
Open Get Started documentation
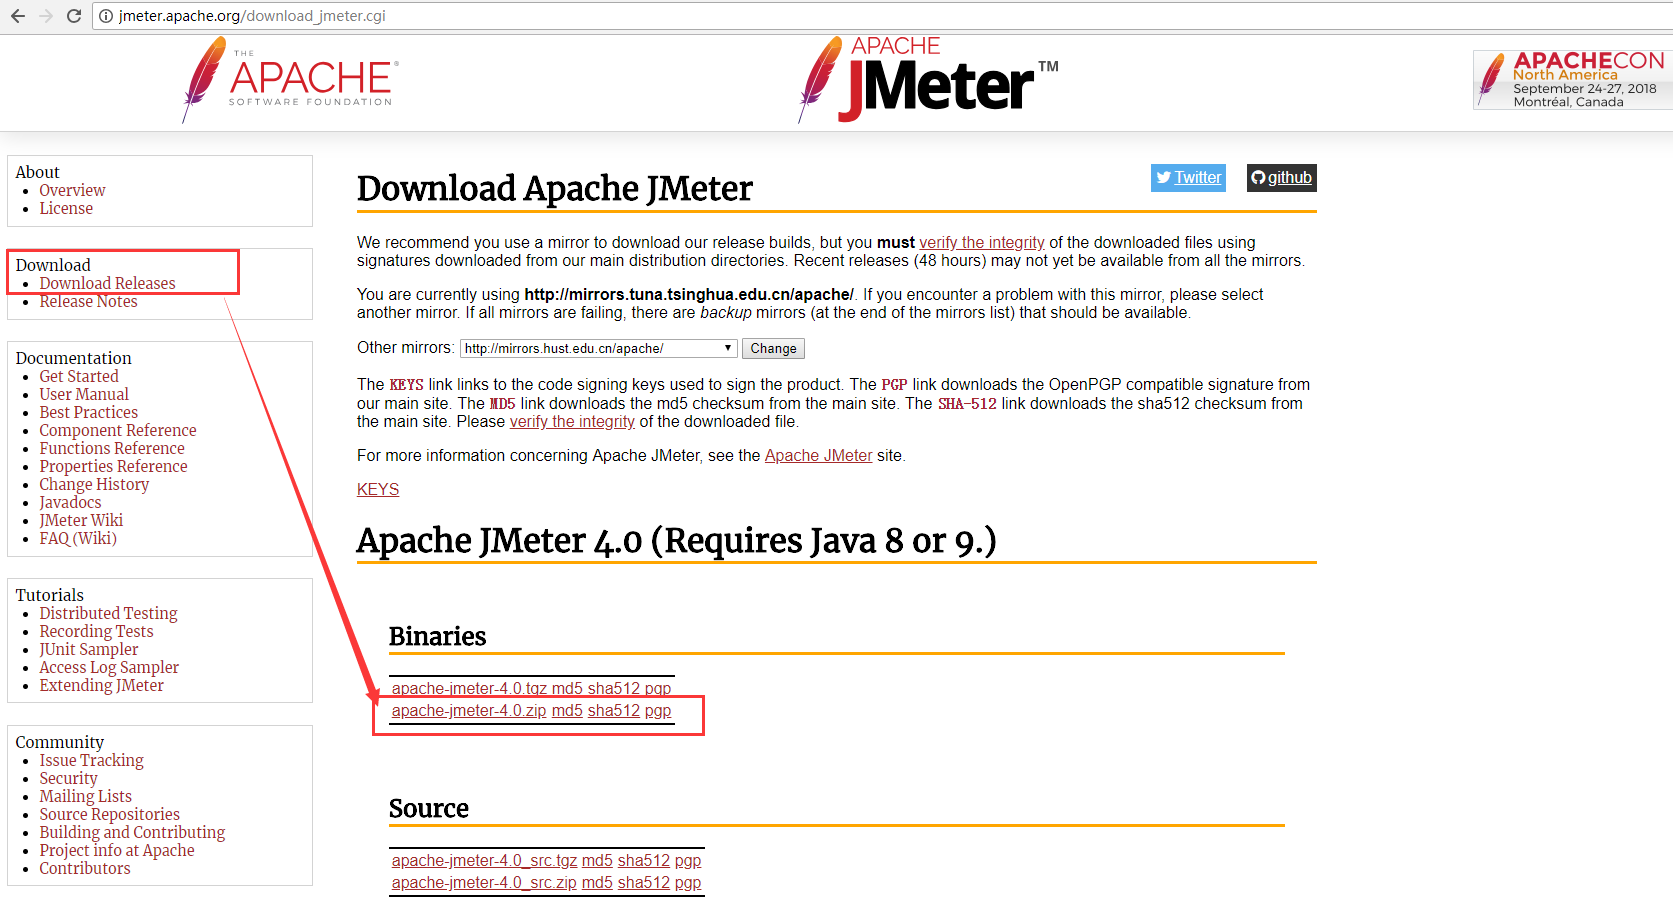coord(79,376)
